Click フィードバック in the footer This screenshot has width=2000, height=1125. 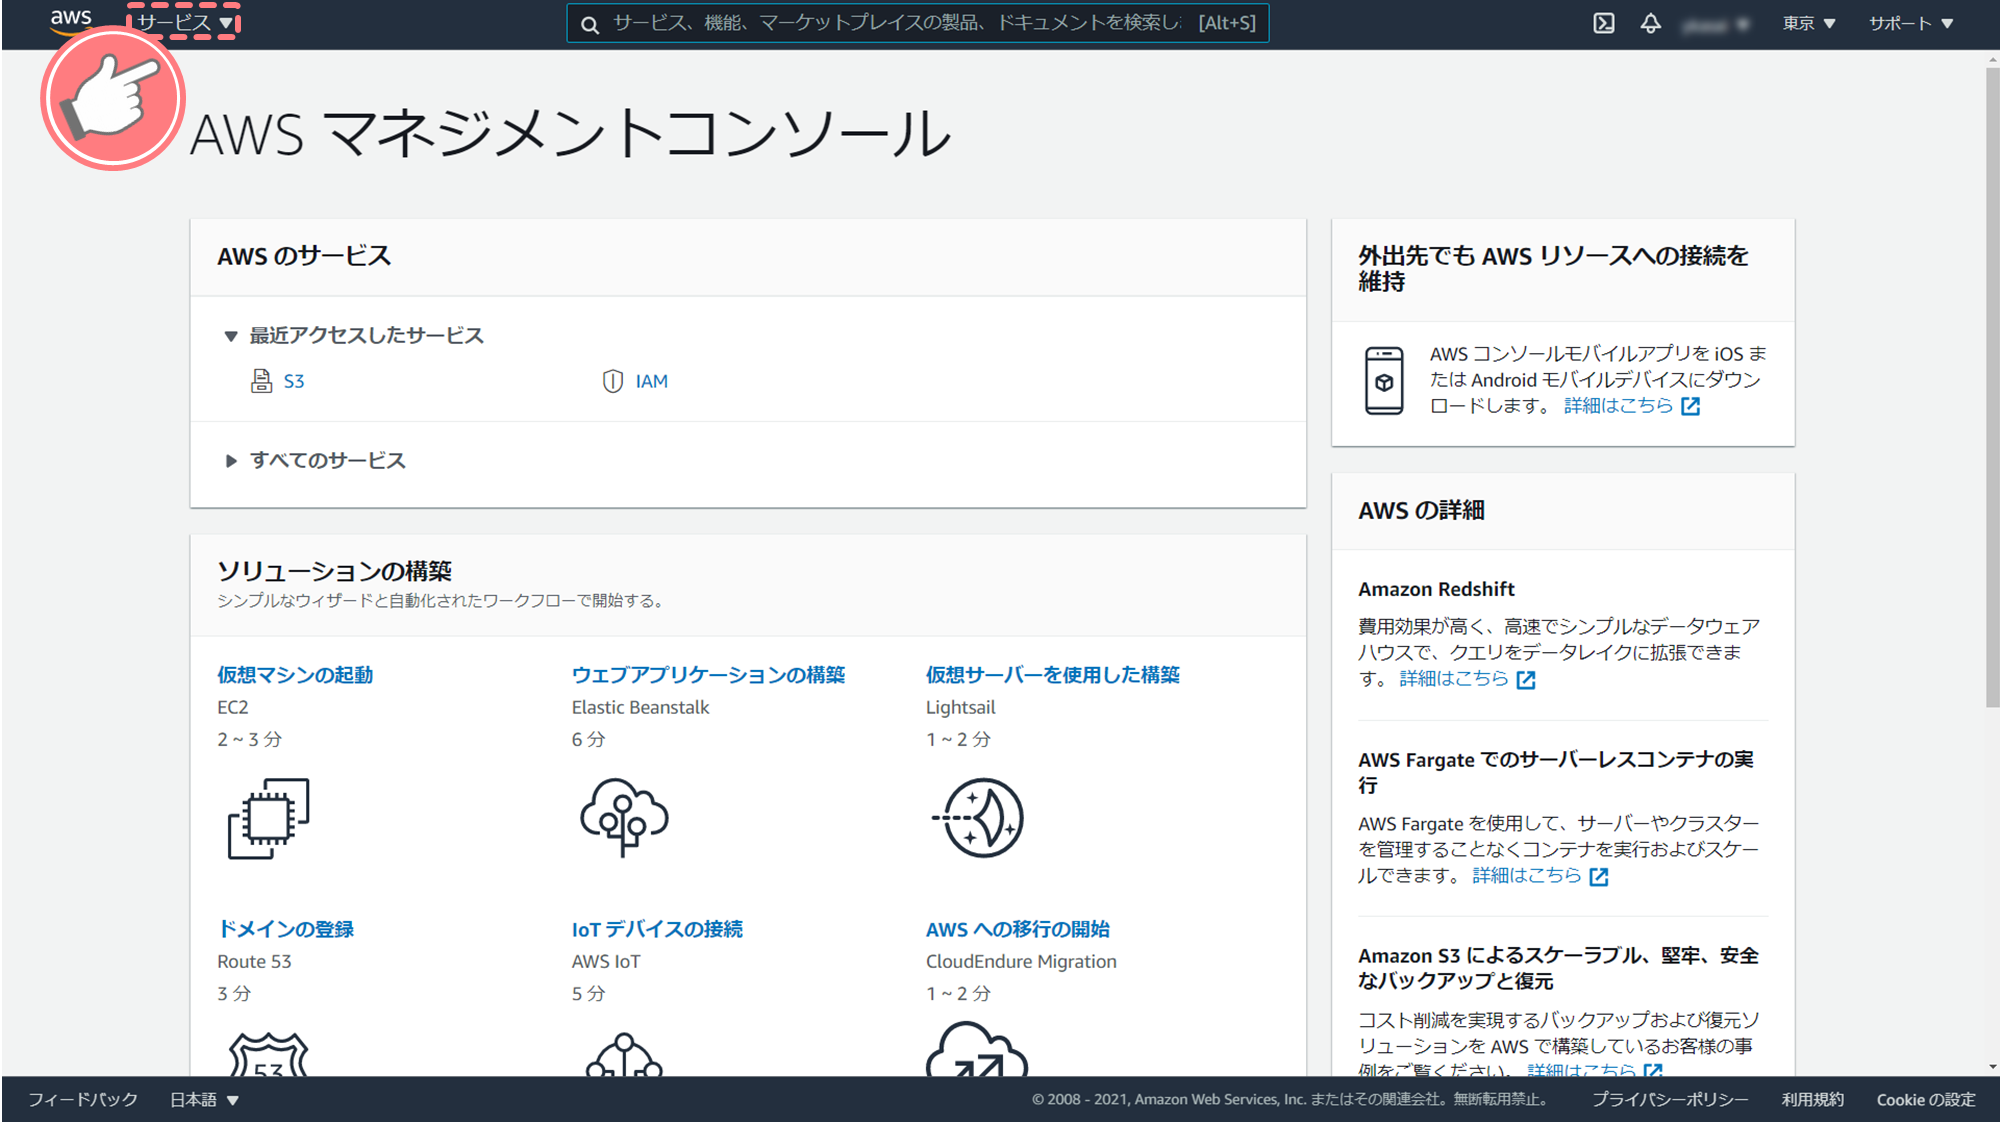pos(83,1100)
